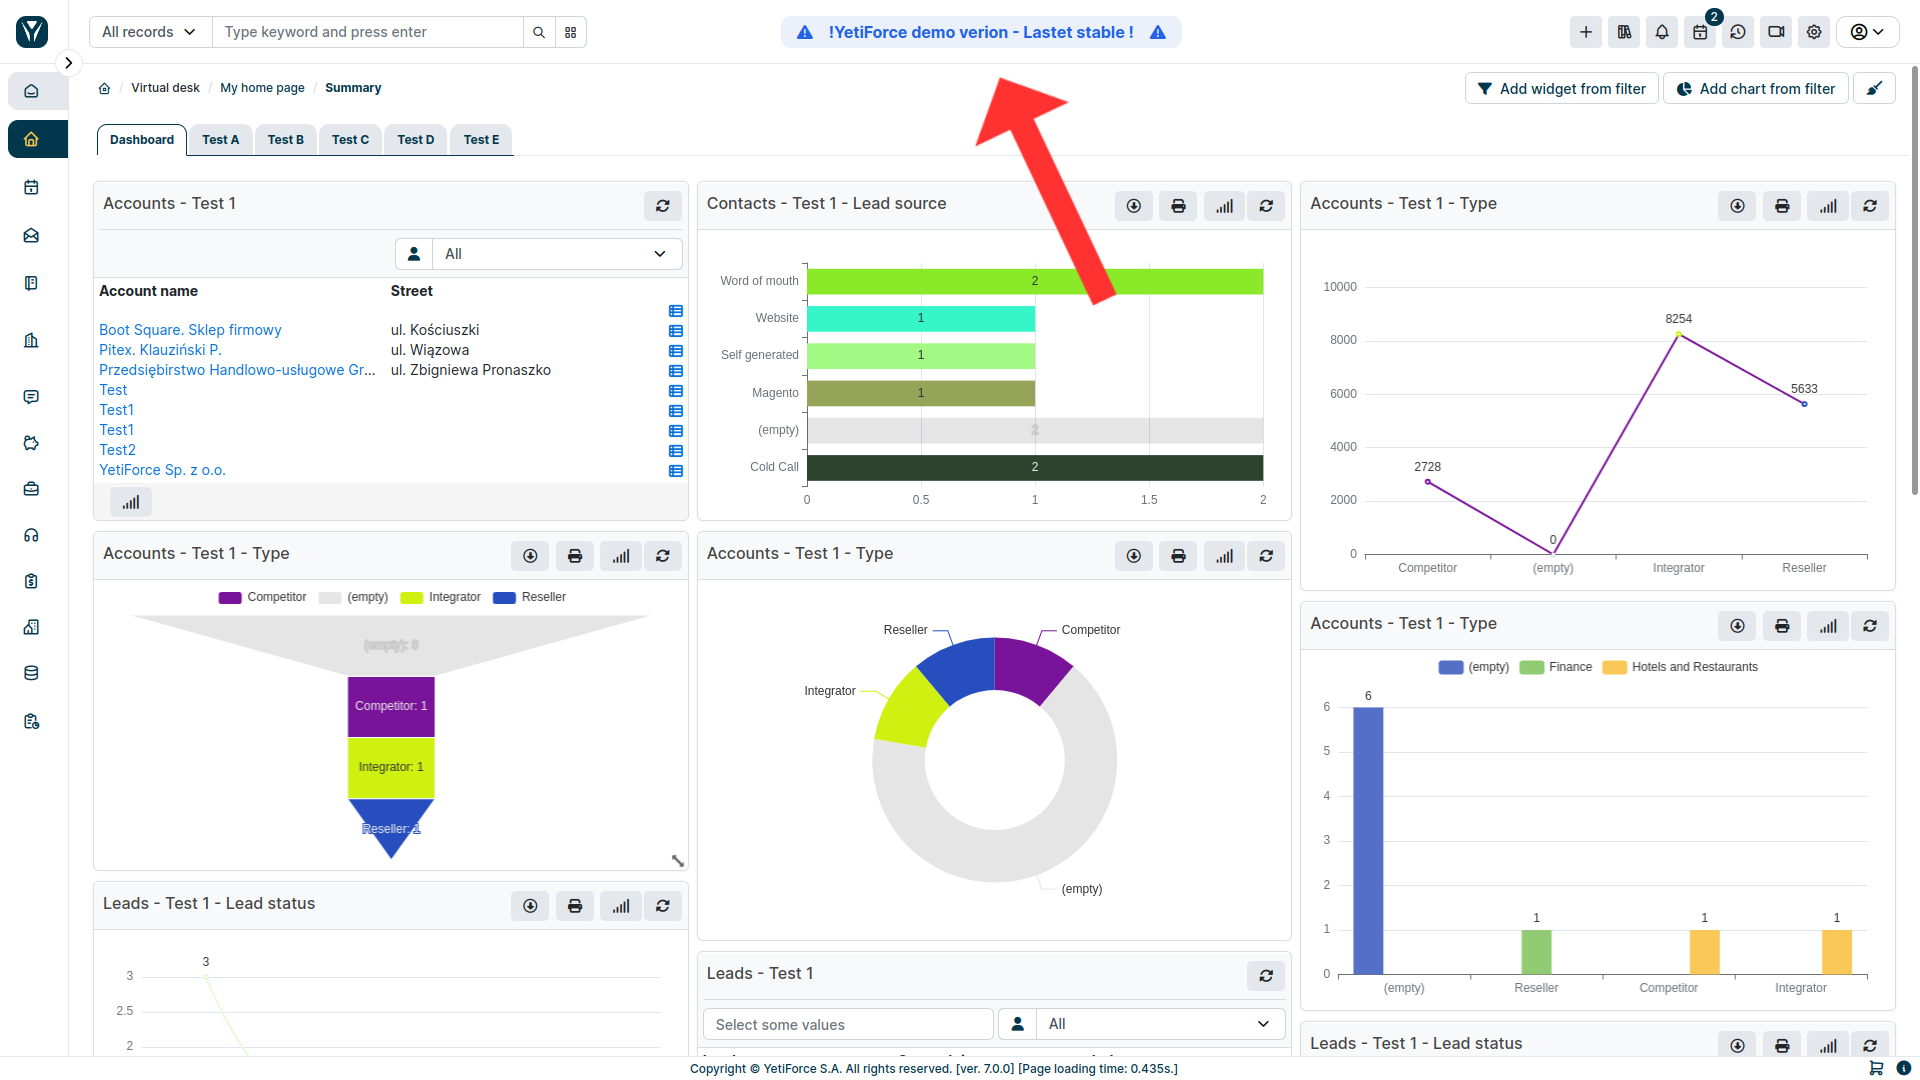Open recent activity history icon
The width and height of the screenshot is (1920, 1080).
(1738, 32)
